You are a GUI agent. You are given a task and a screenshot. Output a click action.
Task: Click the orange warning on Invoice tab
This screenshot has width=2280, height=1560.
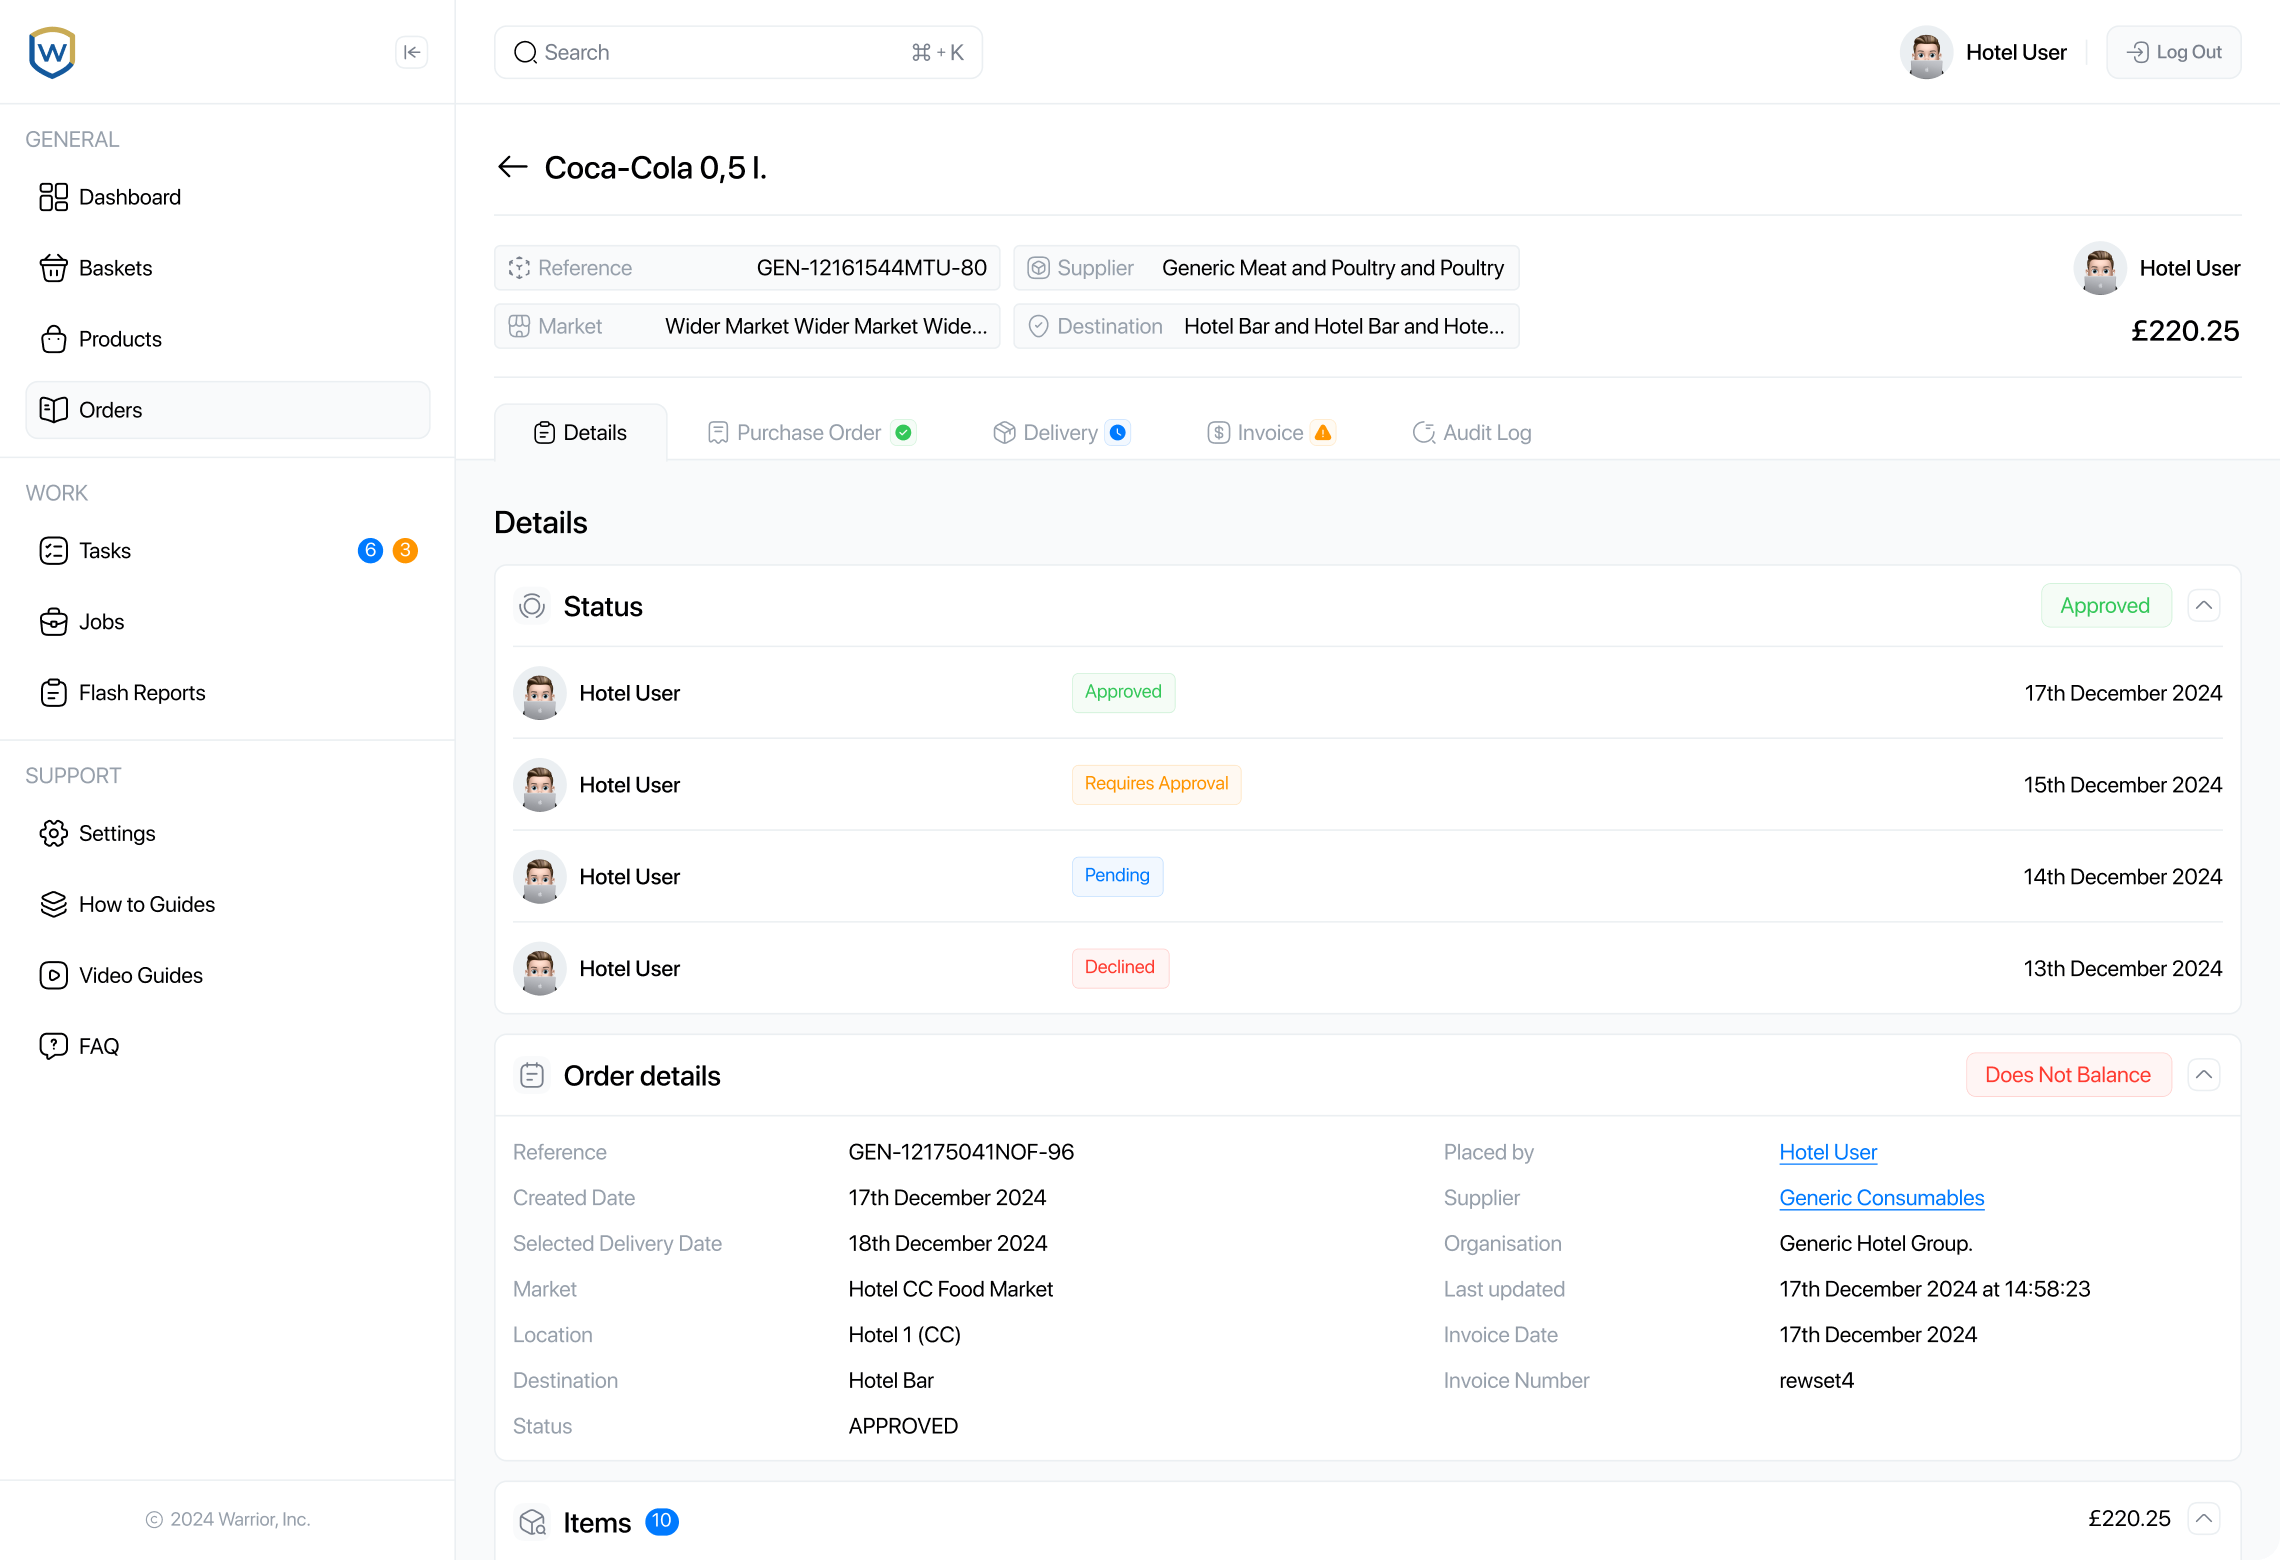1323,433
